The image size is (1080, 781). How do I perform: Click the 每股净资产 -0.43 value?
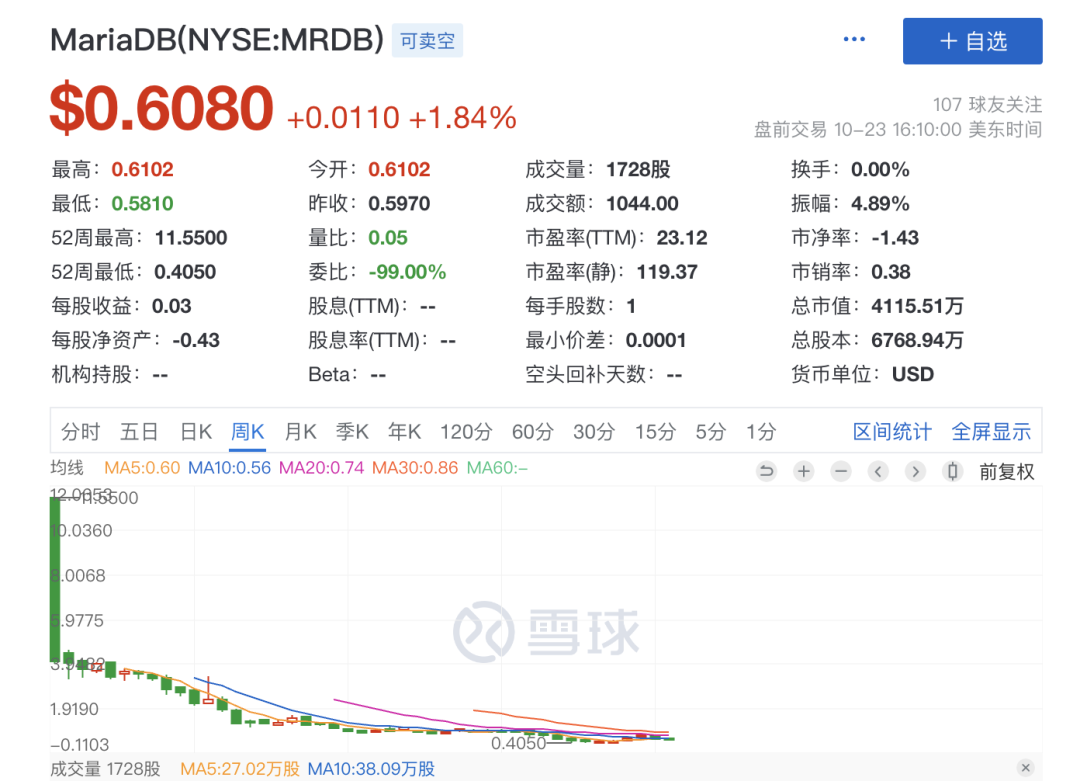coord(196,340)
